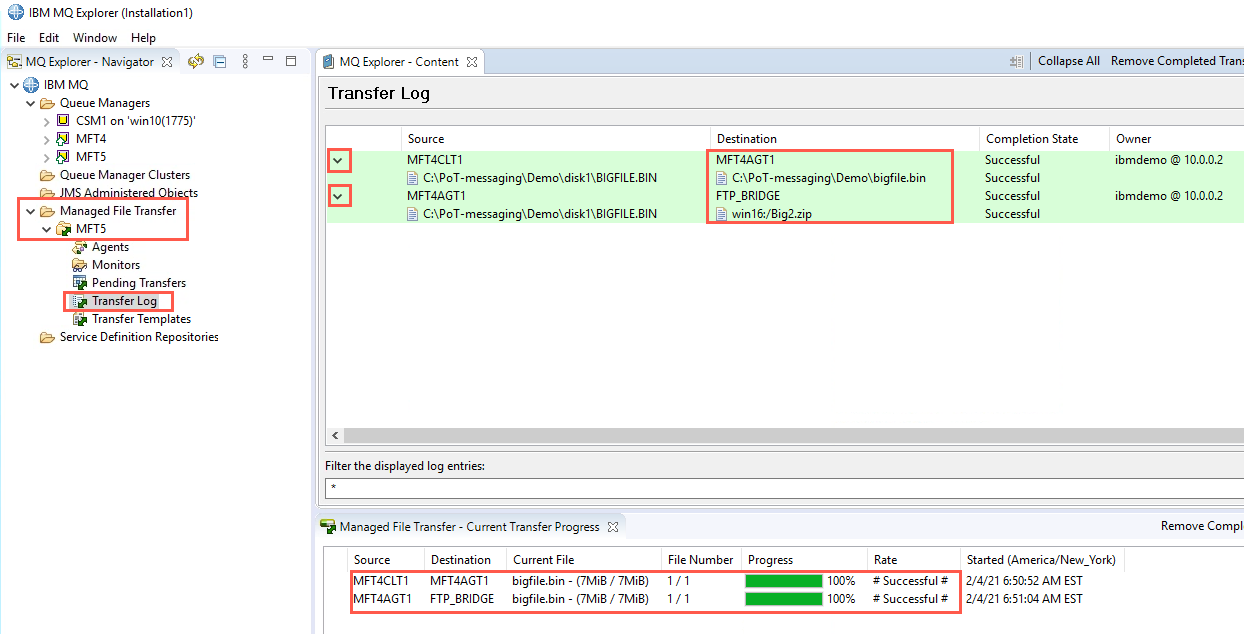The width and height of the screenshot is (1244, 634).
Task: Select the MQ Explorer - Navigator tab
Action: tap(90, 61)
